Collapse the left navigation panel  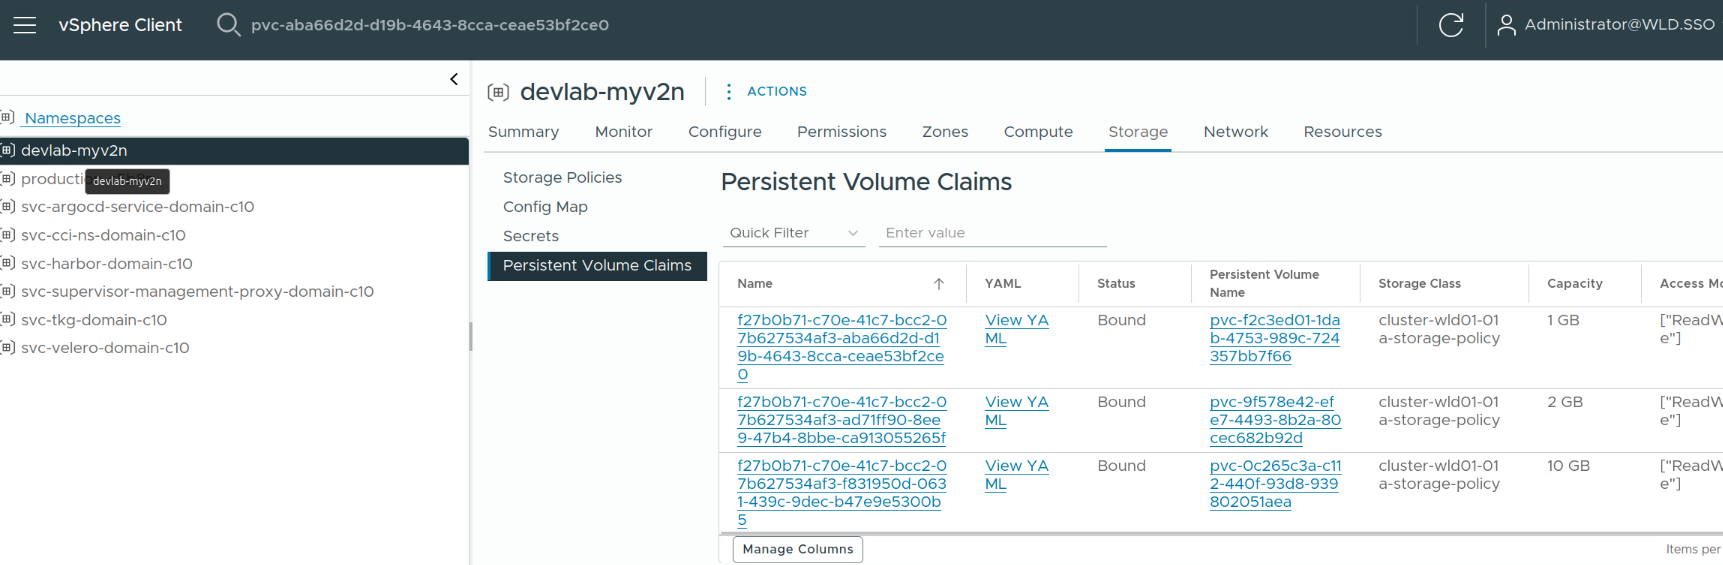454,79
